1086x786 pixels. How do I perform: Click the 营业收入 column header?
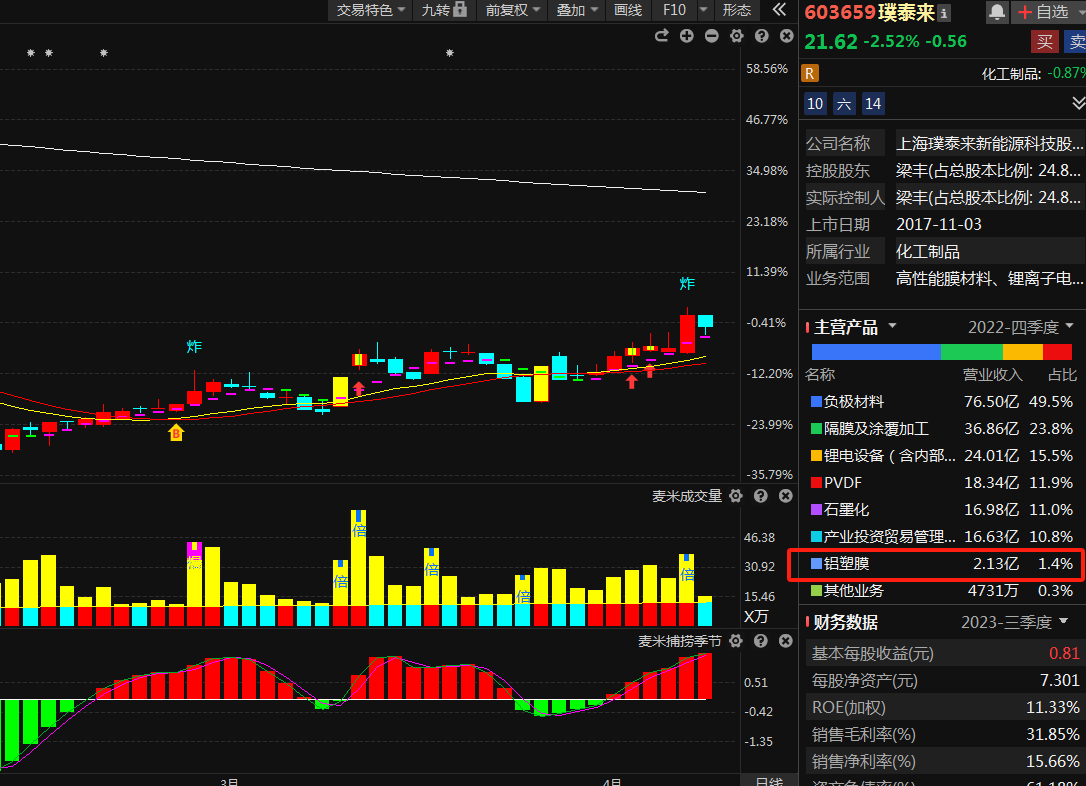pos(992,375)
